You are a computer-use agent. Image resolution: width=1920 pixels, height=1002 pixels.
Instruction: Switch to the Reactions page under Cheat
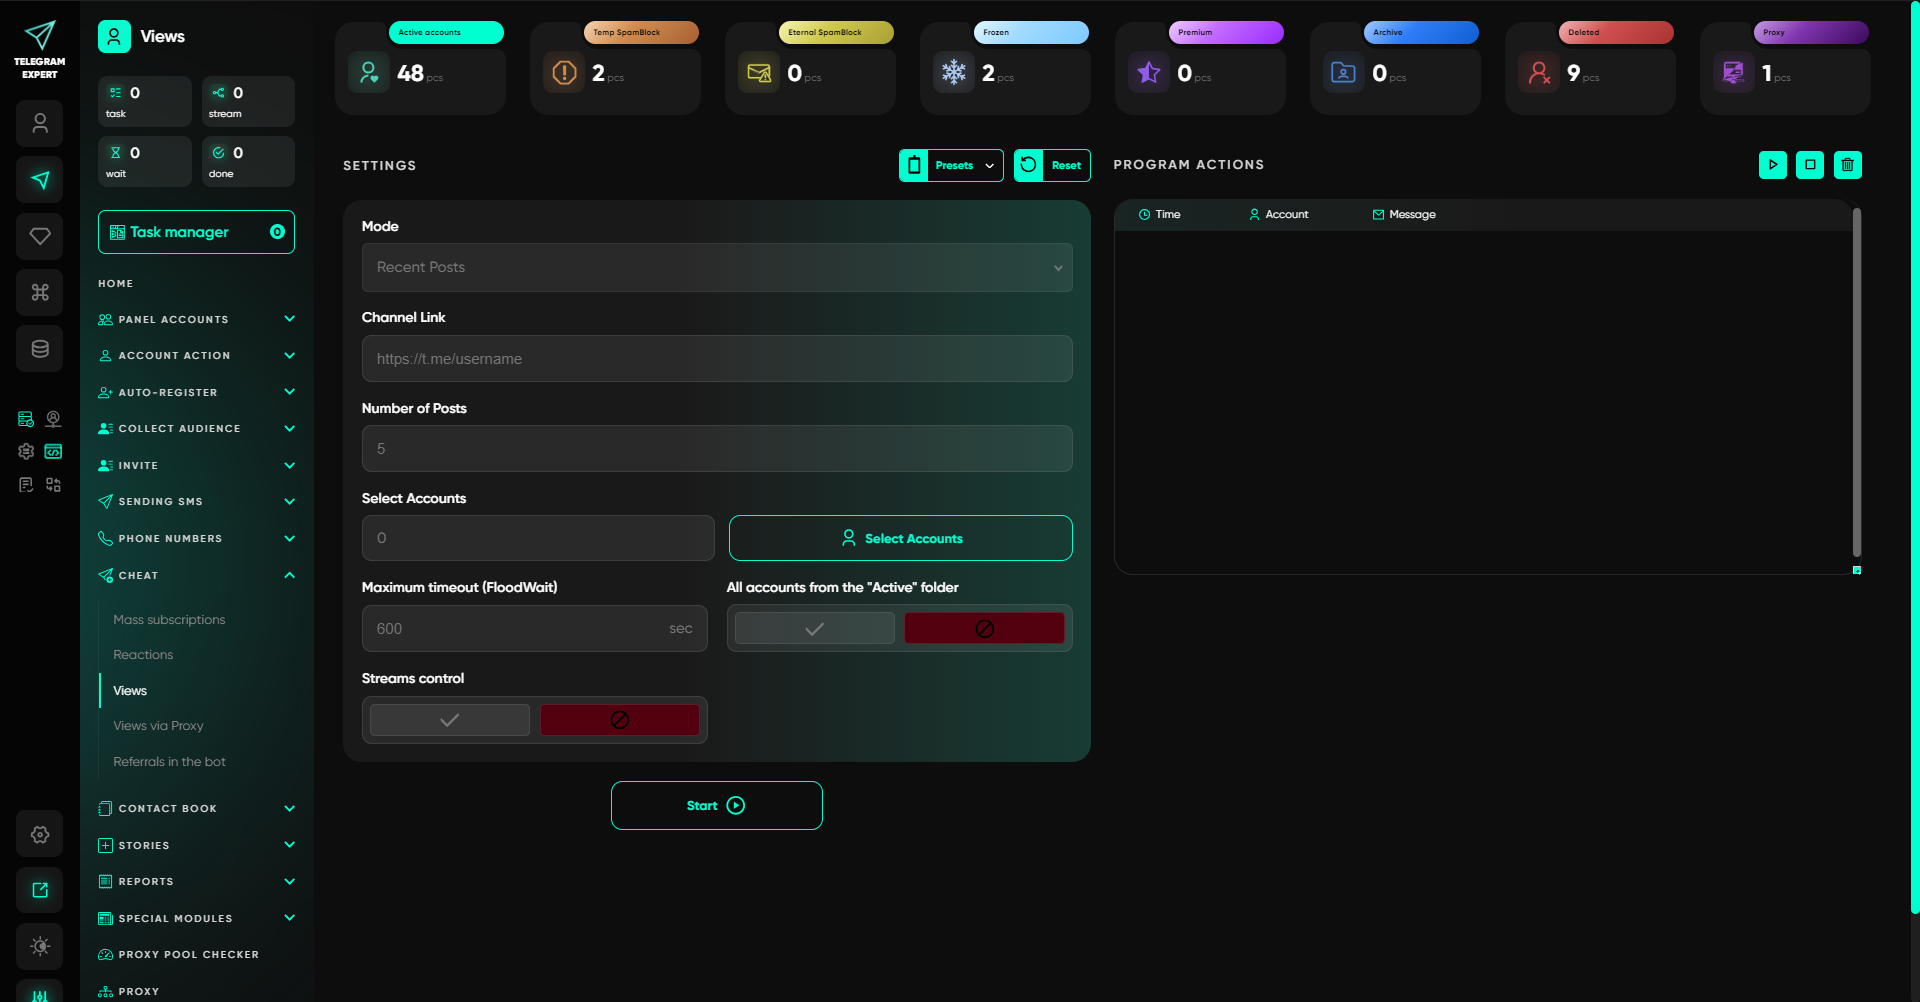(143, 654)
